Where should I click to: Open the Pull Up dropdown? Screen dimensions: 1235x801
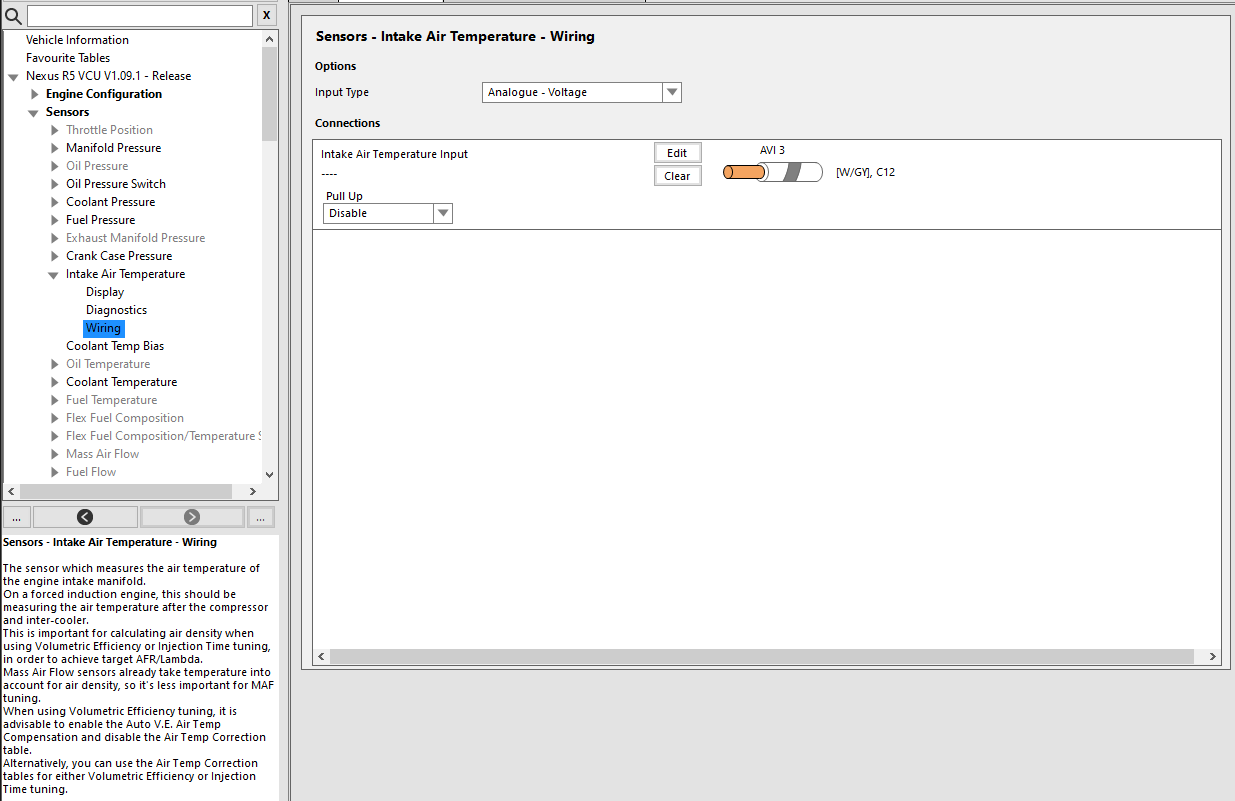(x=443, y=213)
